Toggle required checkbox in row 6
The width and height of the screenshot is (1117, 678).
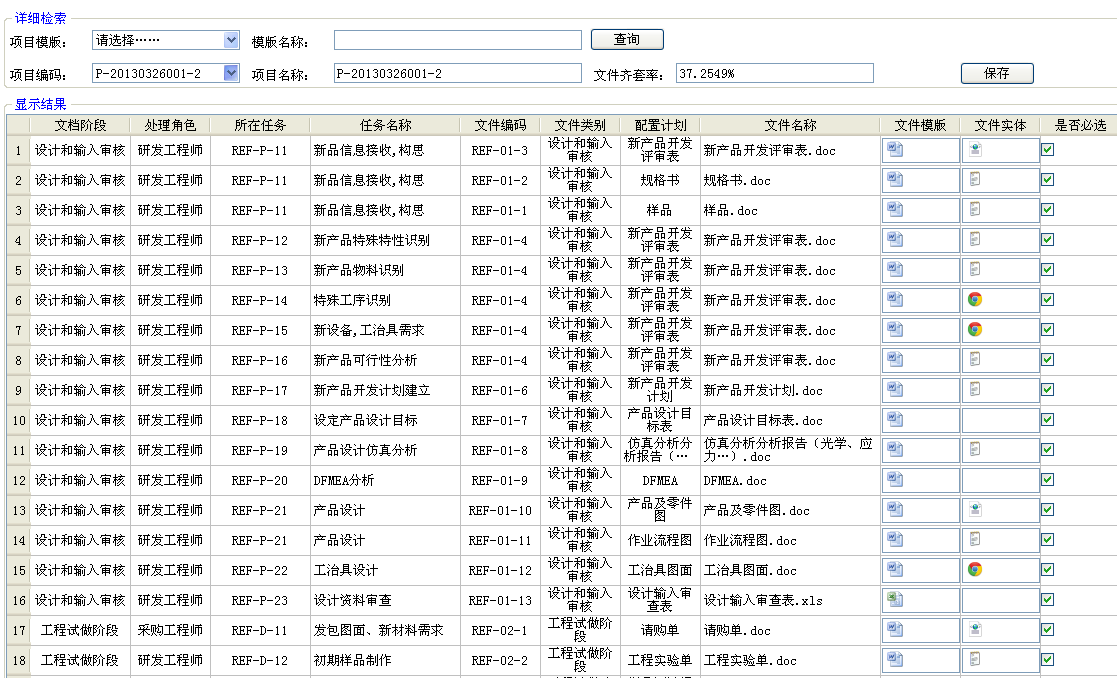pos(1048,299)
